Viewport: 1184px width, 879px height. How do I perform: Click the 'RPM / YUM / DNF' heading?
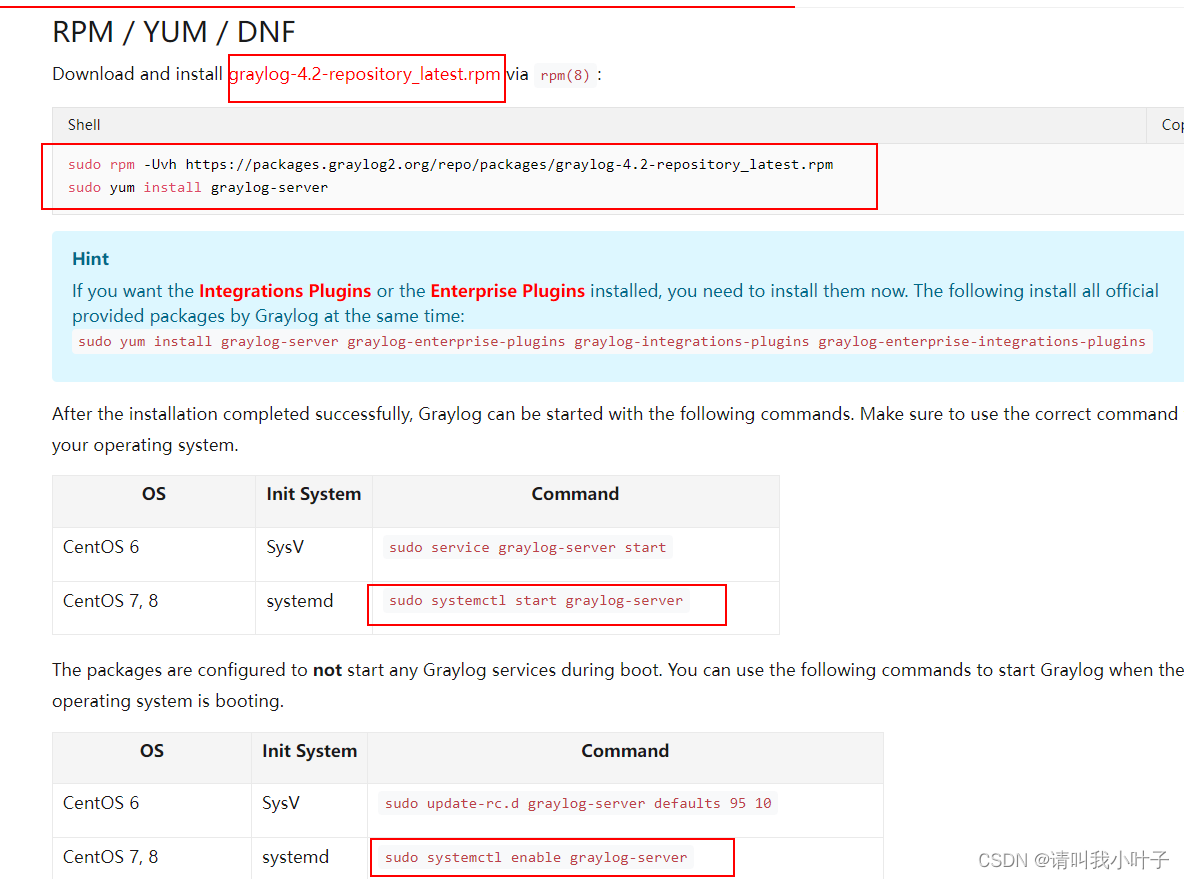pos(174,32)
